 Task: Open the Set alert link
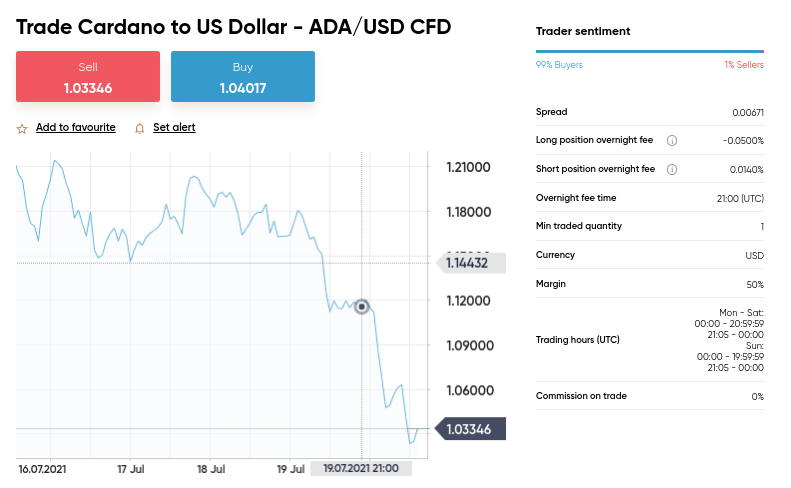[x=174, y=127]
